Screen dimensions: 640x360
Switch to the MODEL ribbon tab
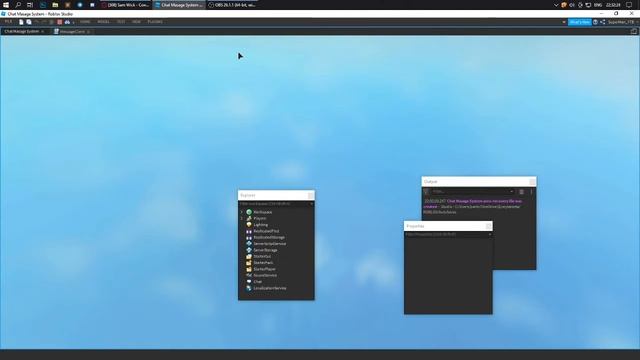point(103,22)
